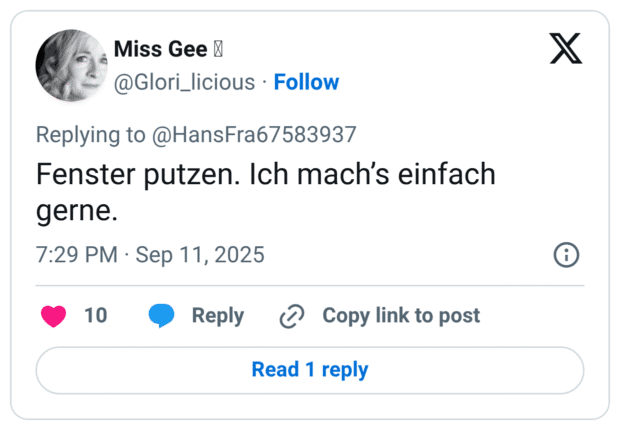Image resolution: width=620 pixels, height=430 pixels.
Task: Follow the @Glori_licious account
Action: tap(306, 82)
